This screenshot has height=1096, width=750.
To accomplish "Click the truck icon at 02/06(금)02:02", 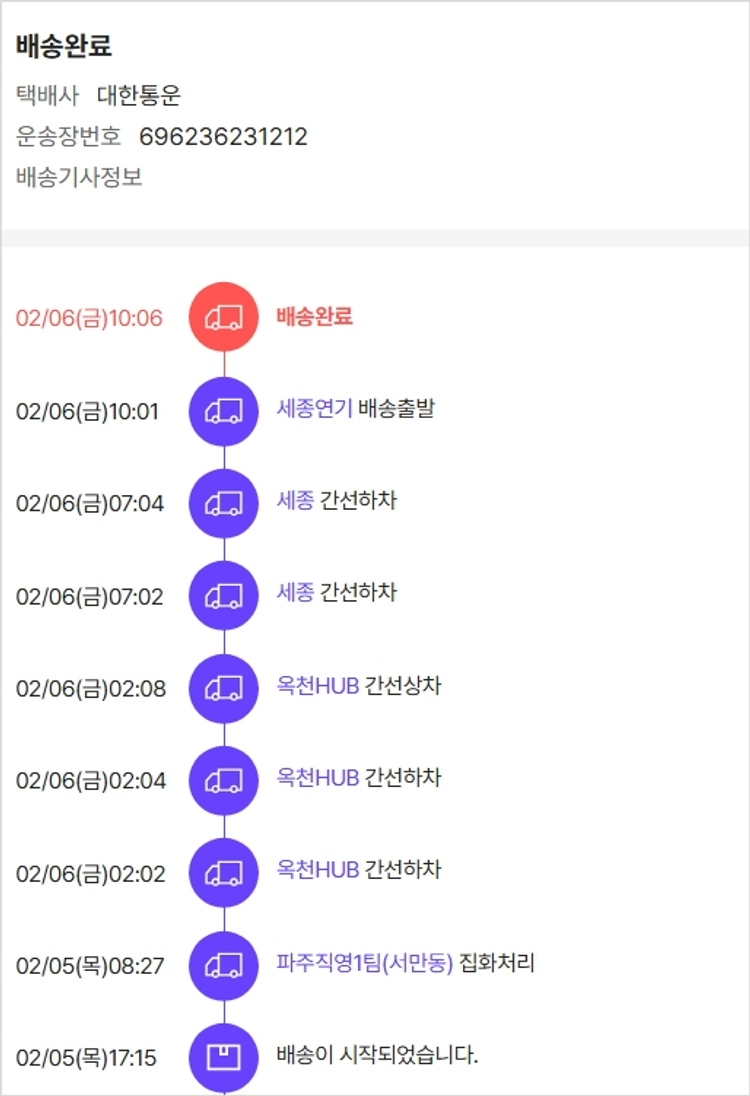I will (x=224, y=873).
